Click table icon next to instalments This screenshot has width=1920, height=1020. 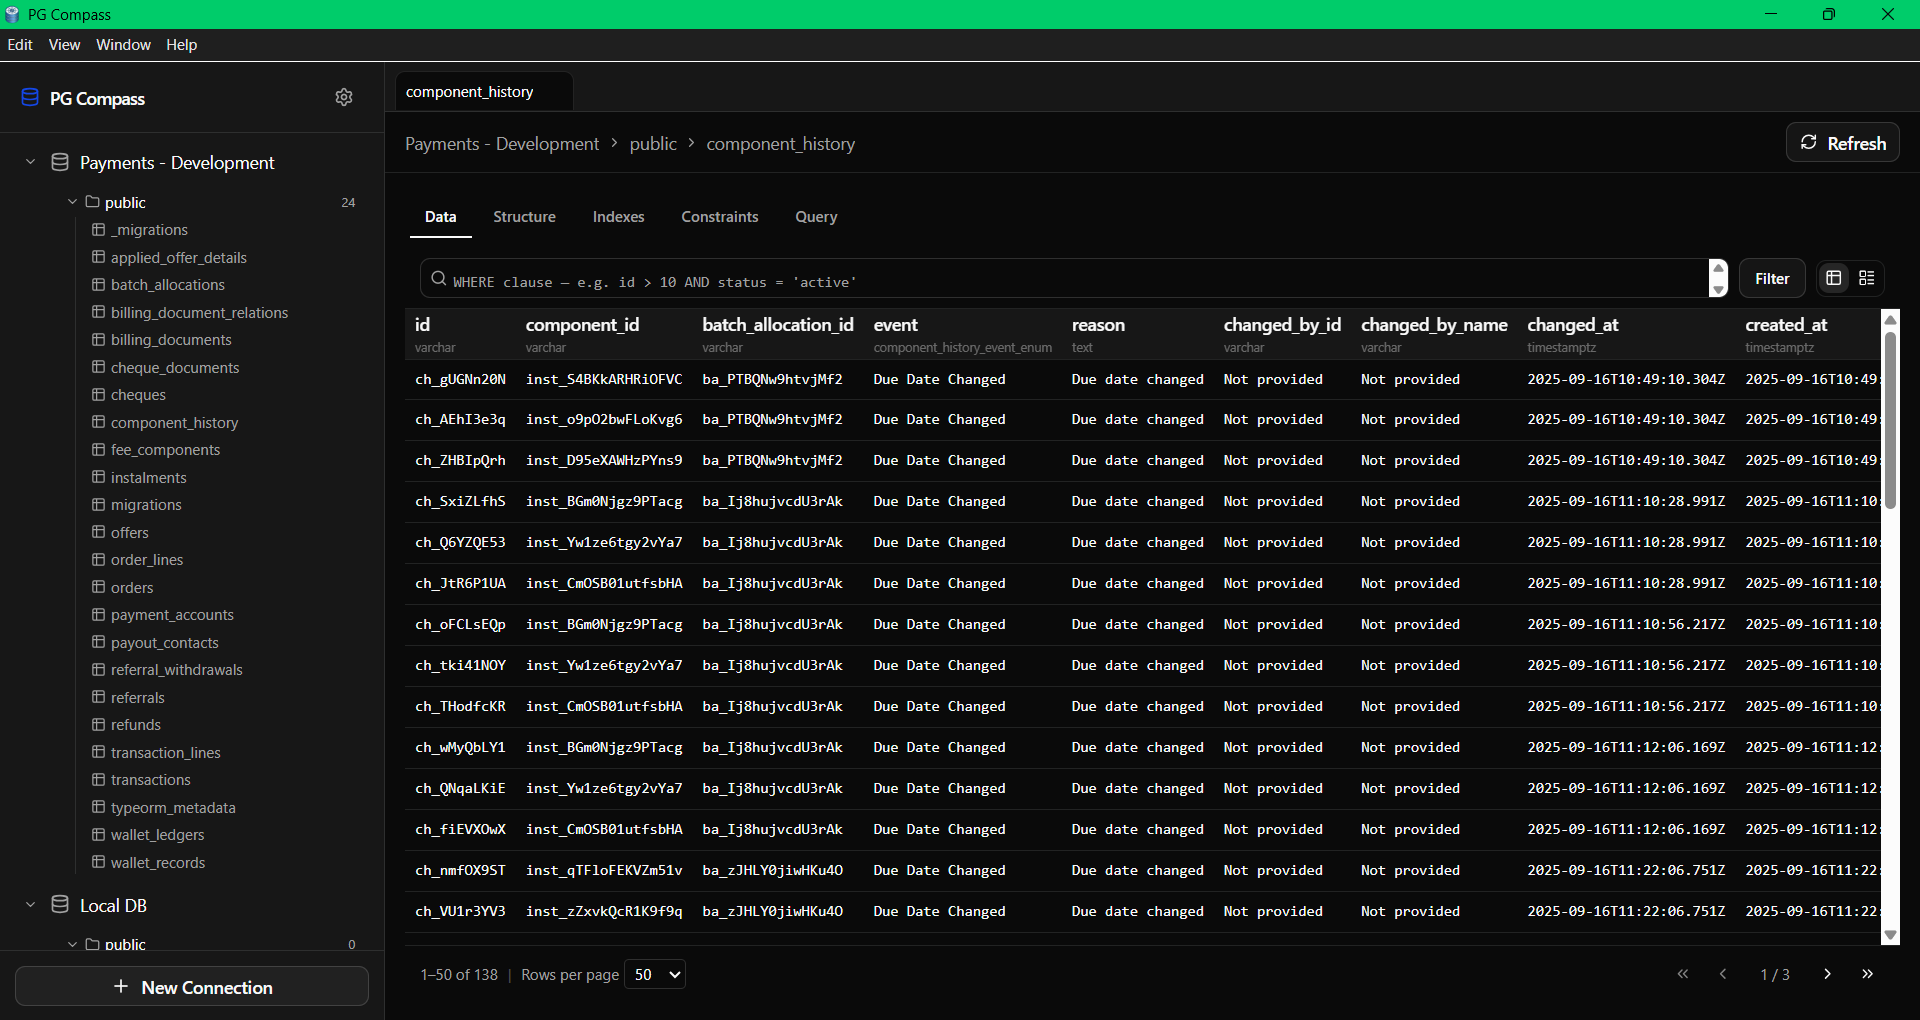click(98, 477)
